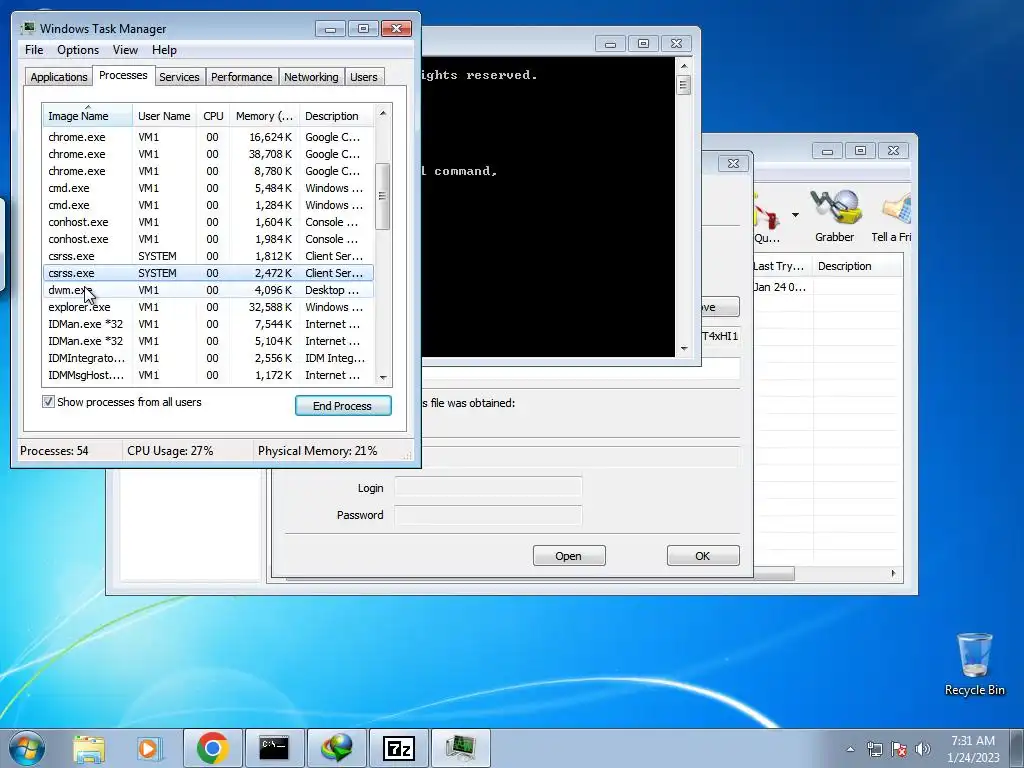Sort processes by CPU column

pyautogui.click(x=213, y=116)
